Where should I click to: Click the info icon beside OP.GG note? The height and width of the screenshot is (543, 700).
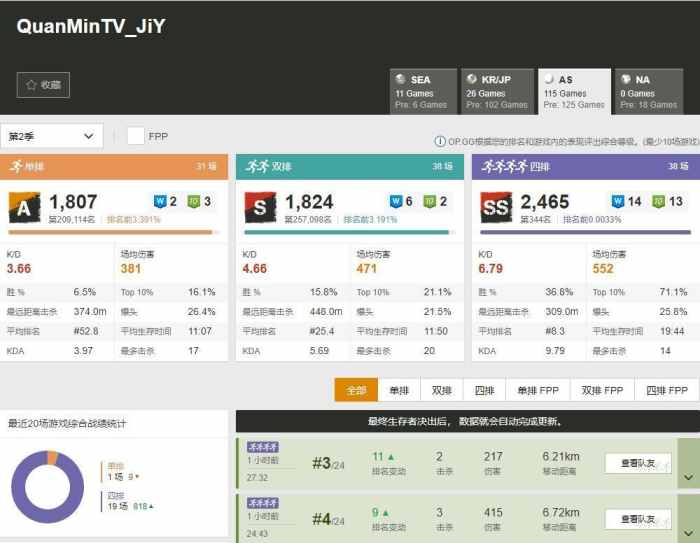440,141
